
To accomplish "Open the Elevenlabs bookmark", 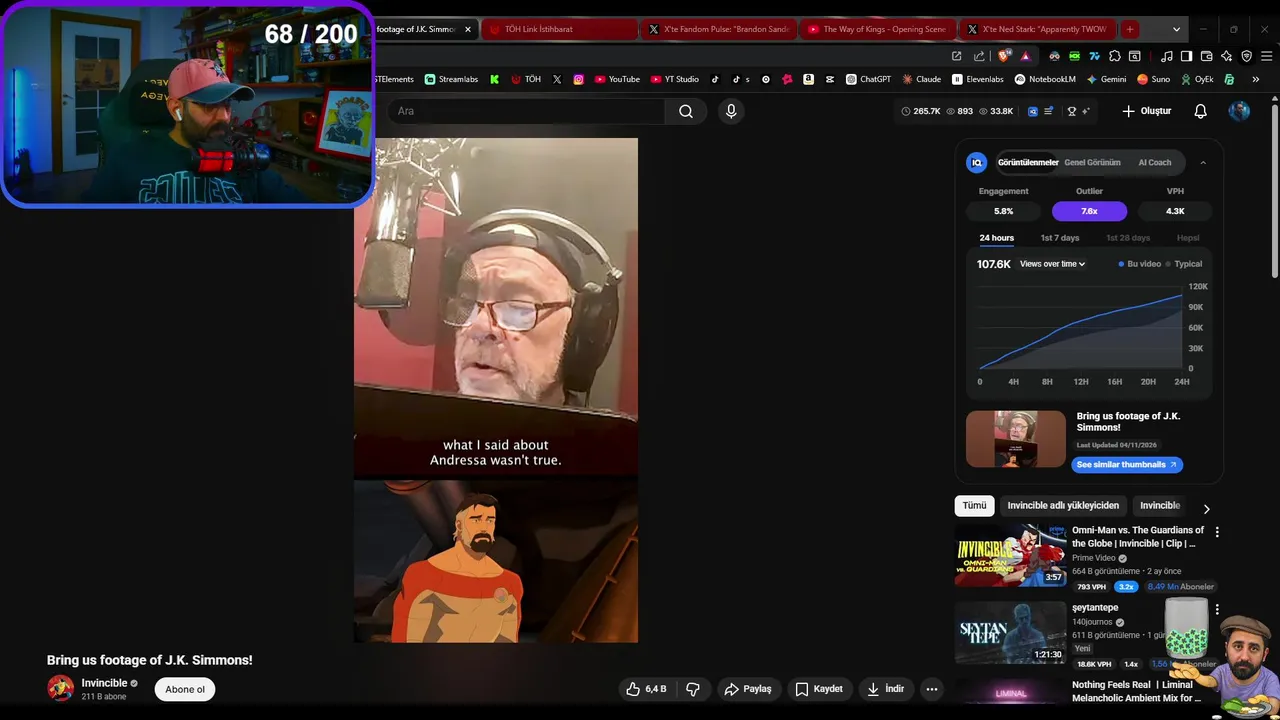I will pyautogui.click(x=978, y=79).
